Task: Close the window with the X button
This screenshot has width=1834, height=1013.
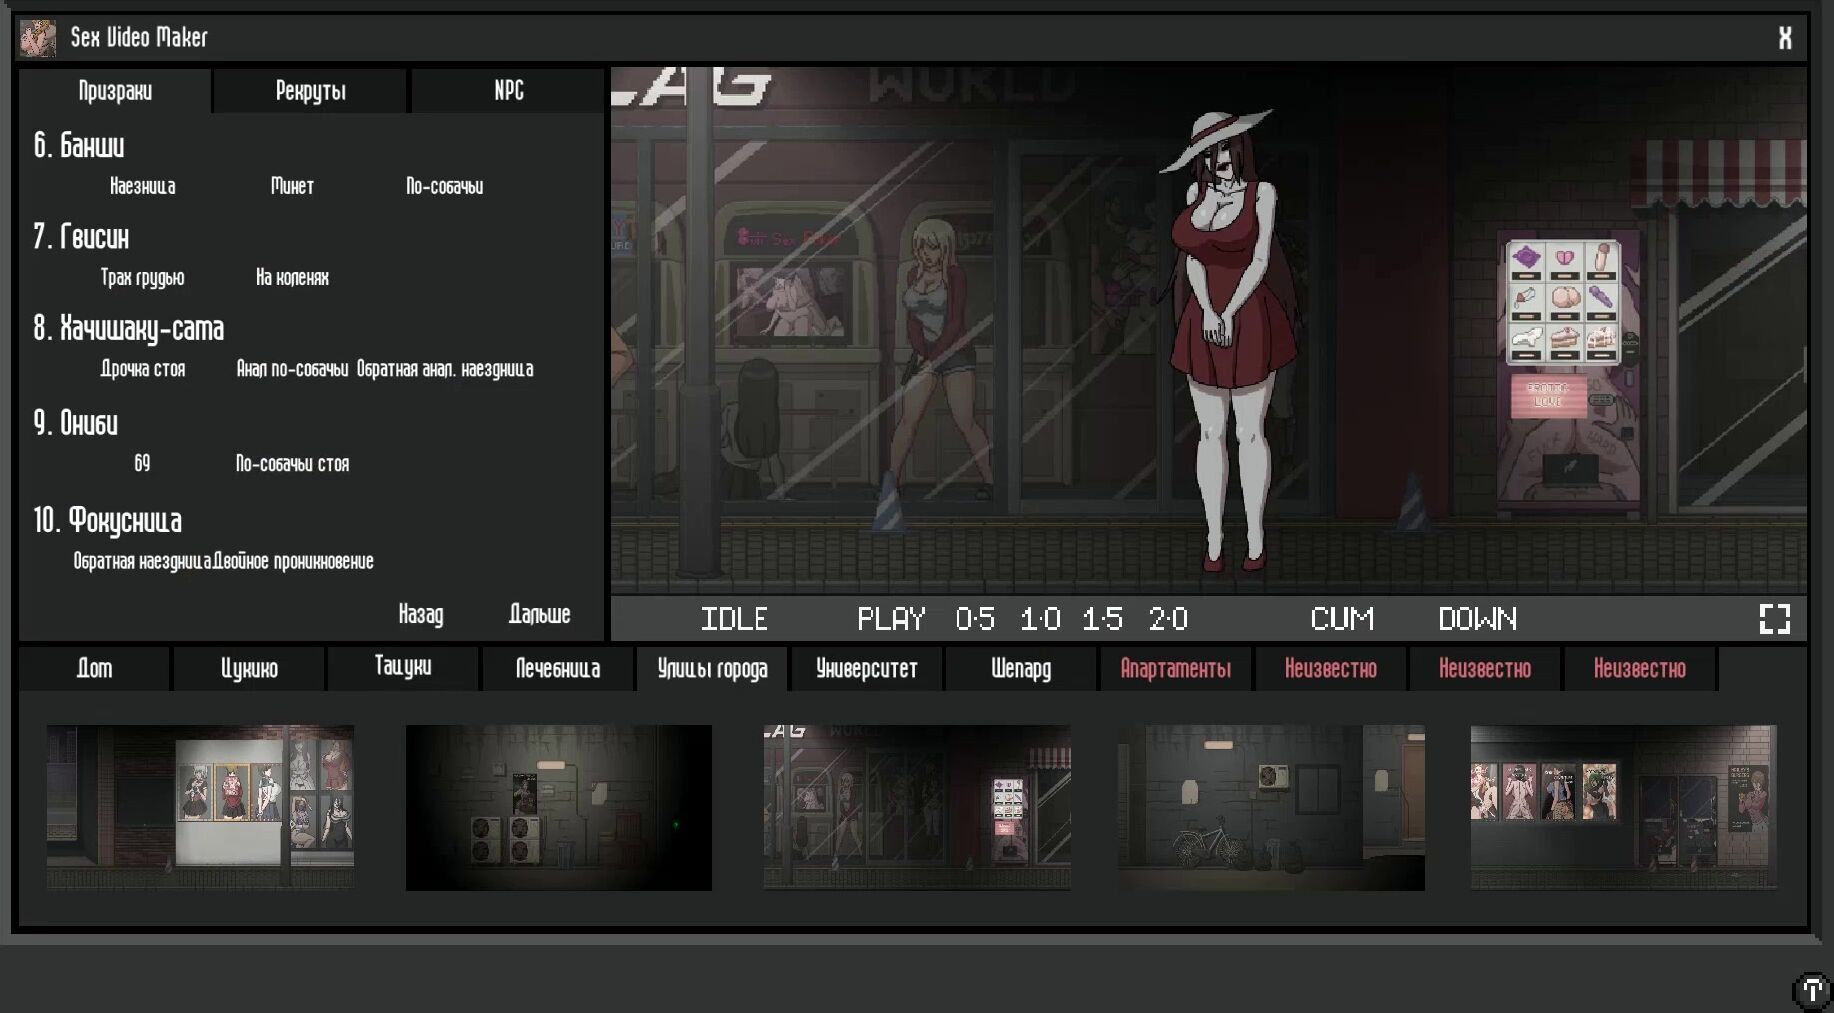Action: point(1784,38)
